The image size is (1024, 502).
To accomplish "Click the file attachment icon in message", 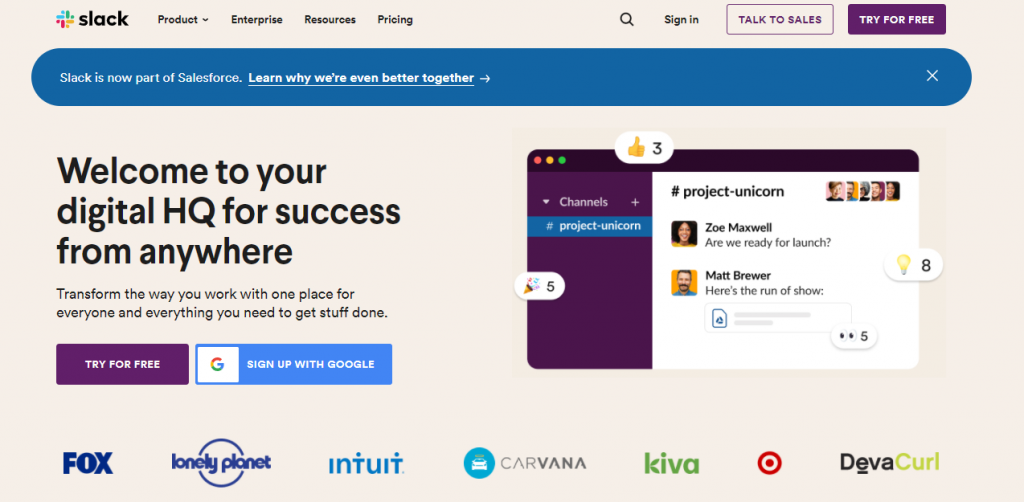I will [720, 319].
